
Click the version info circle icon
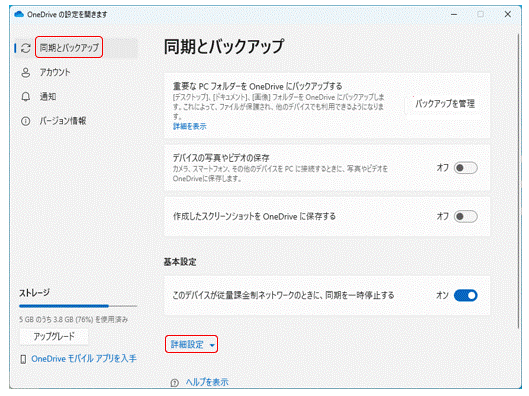coord(26,121)
